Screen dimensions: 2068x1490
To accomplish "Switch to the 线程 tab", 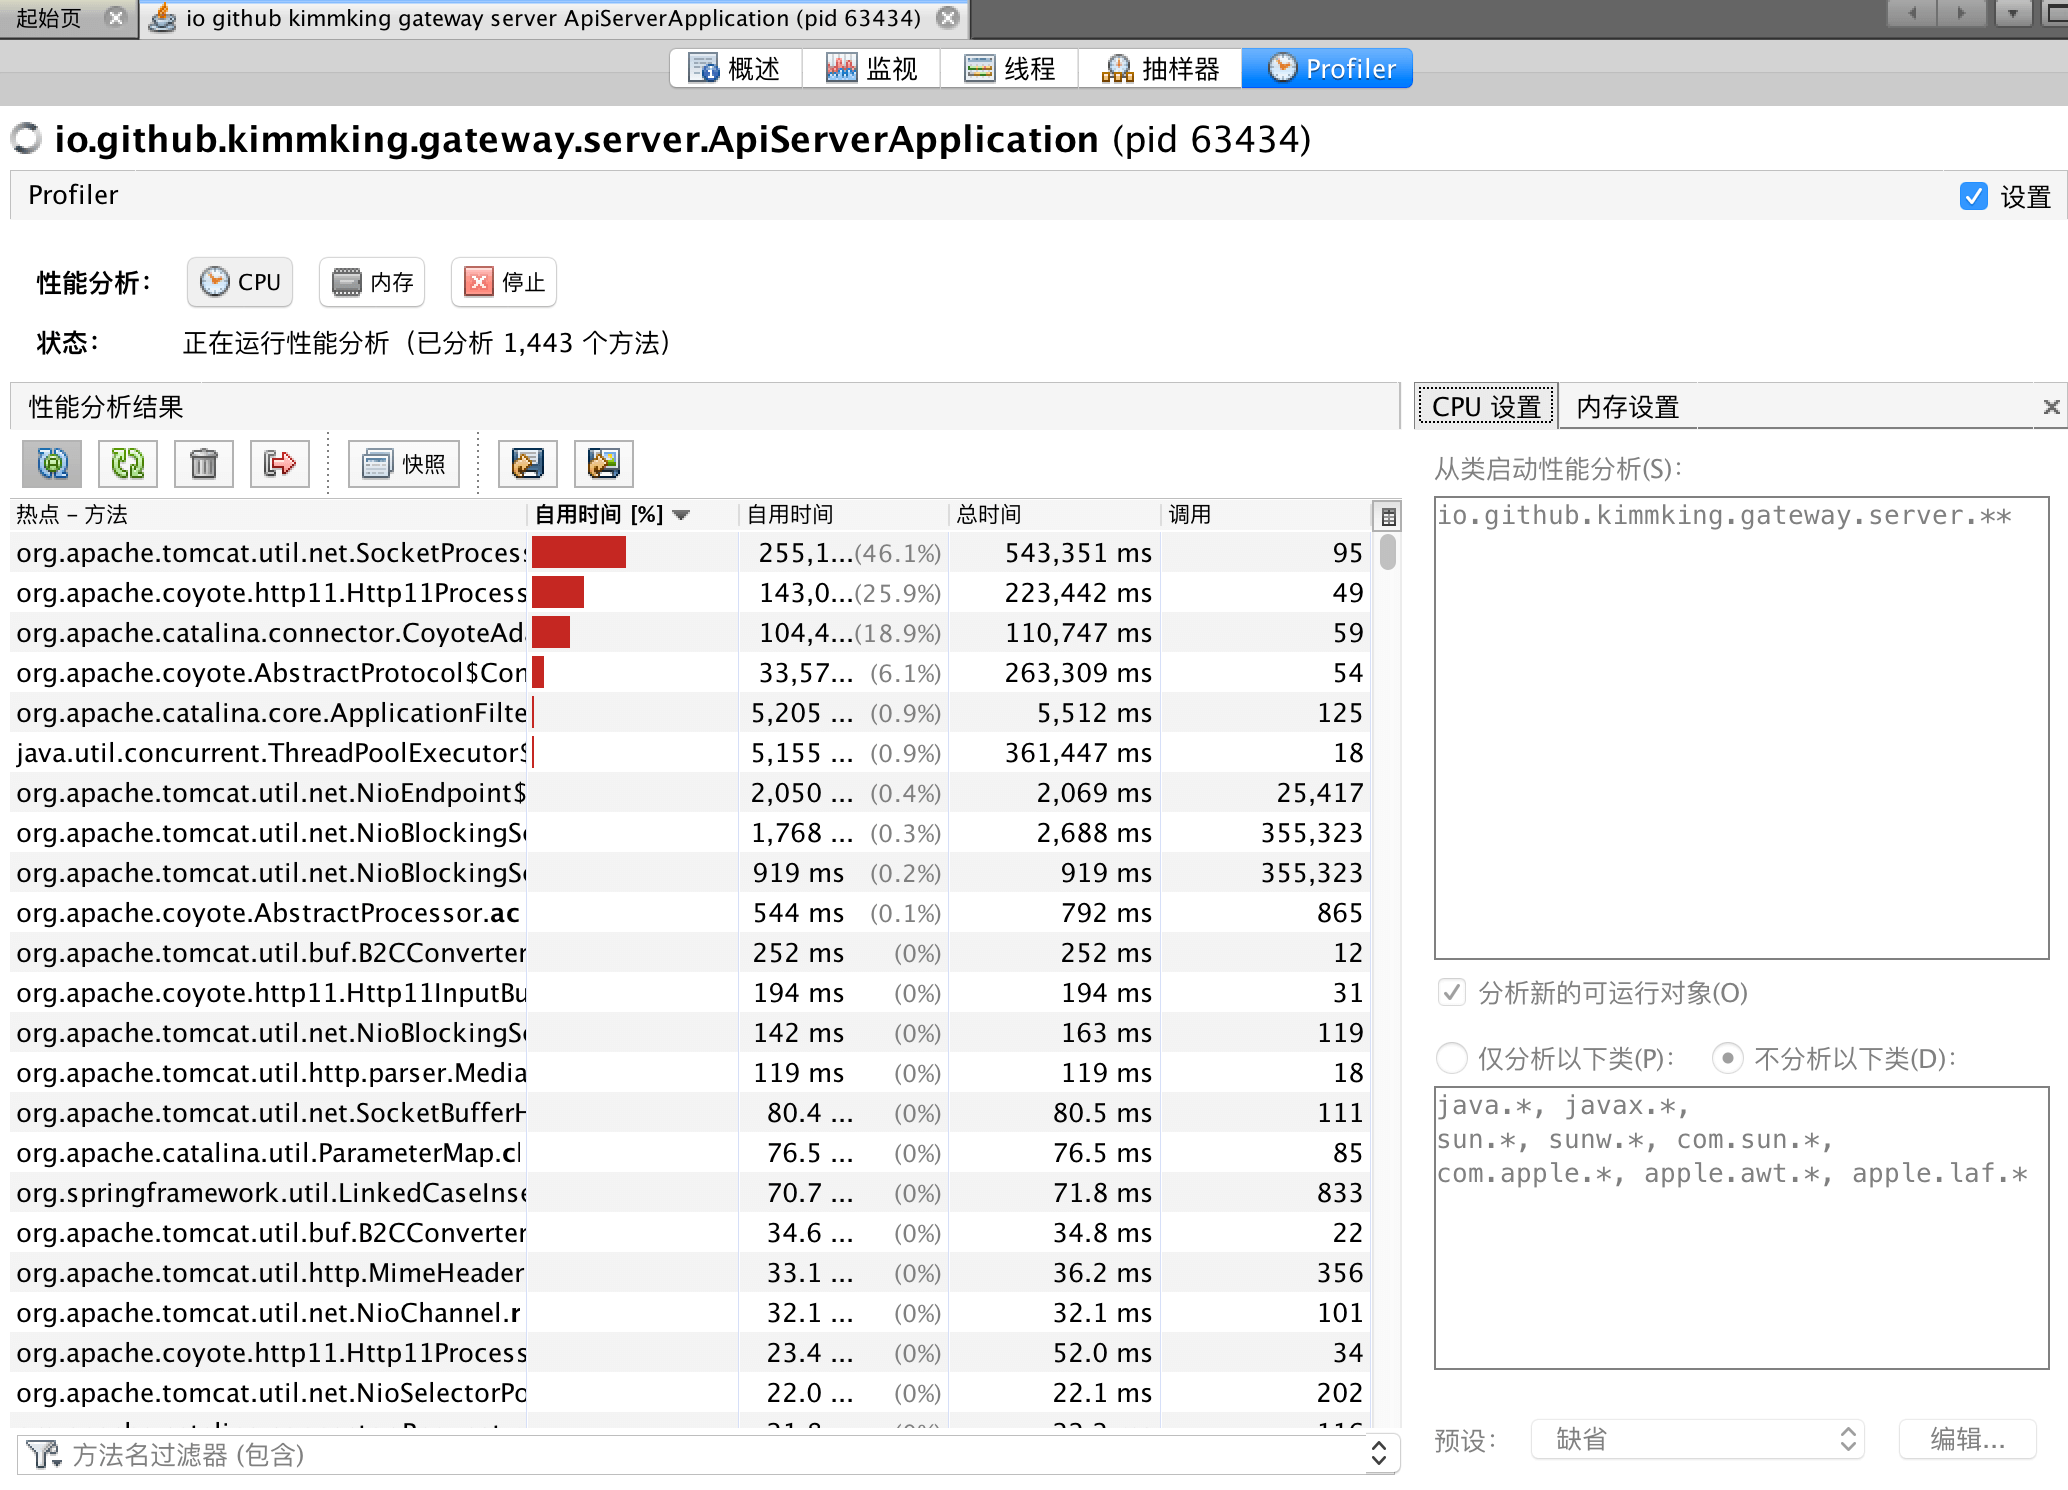I will (x=1009, y=68).
